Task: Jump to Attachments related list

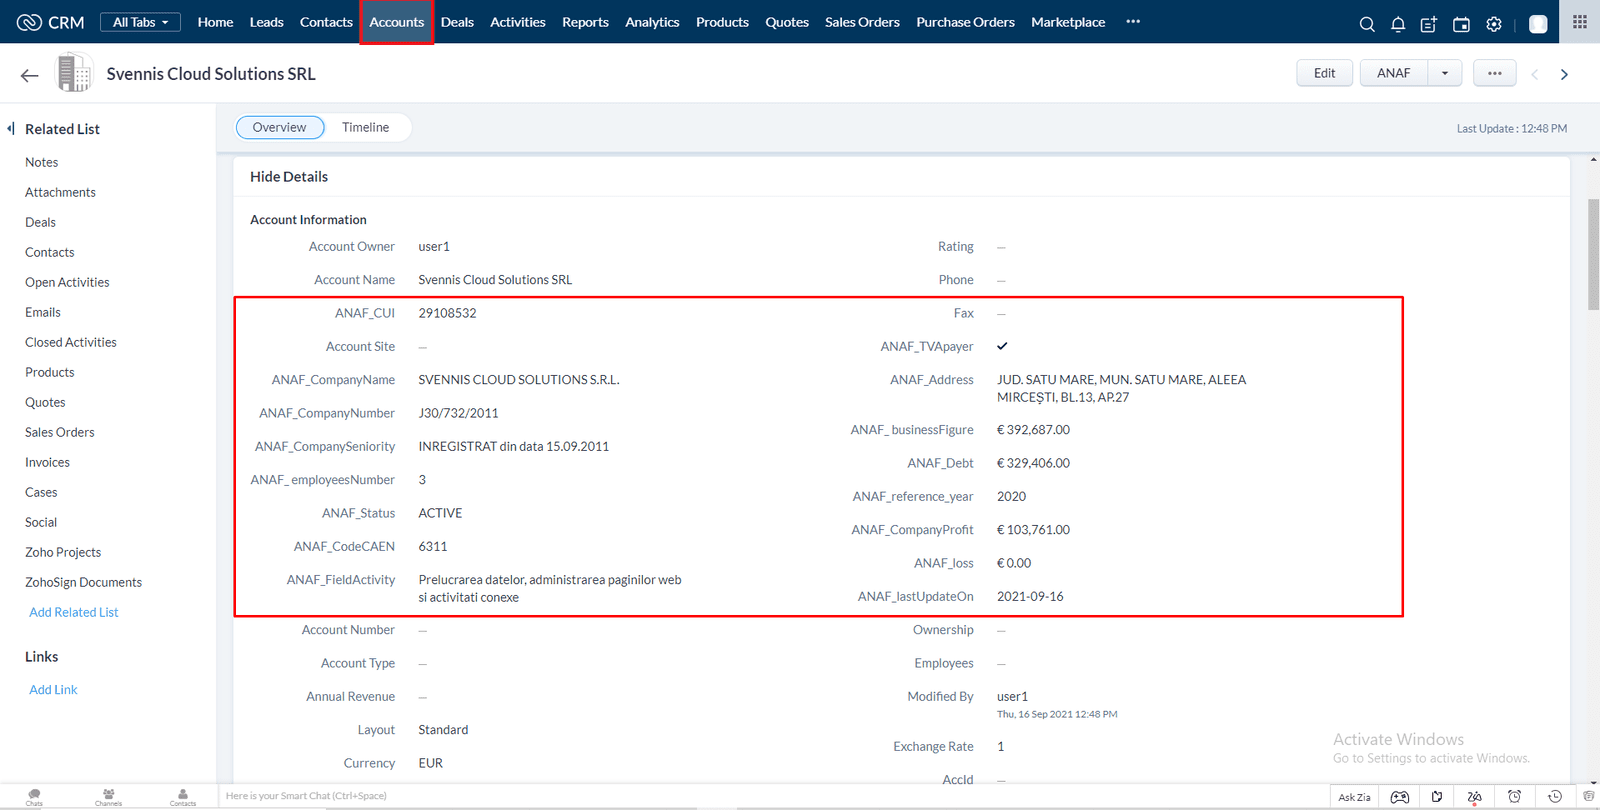Action: [60, 192]
